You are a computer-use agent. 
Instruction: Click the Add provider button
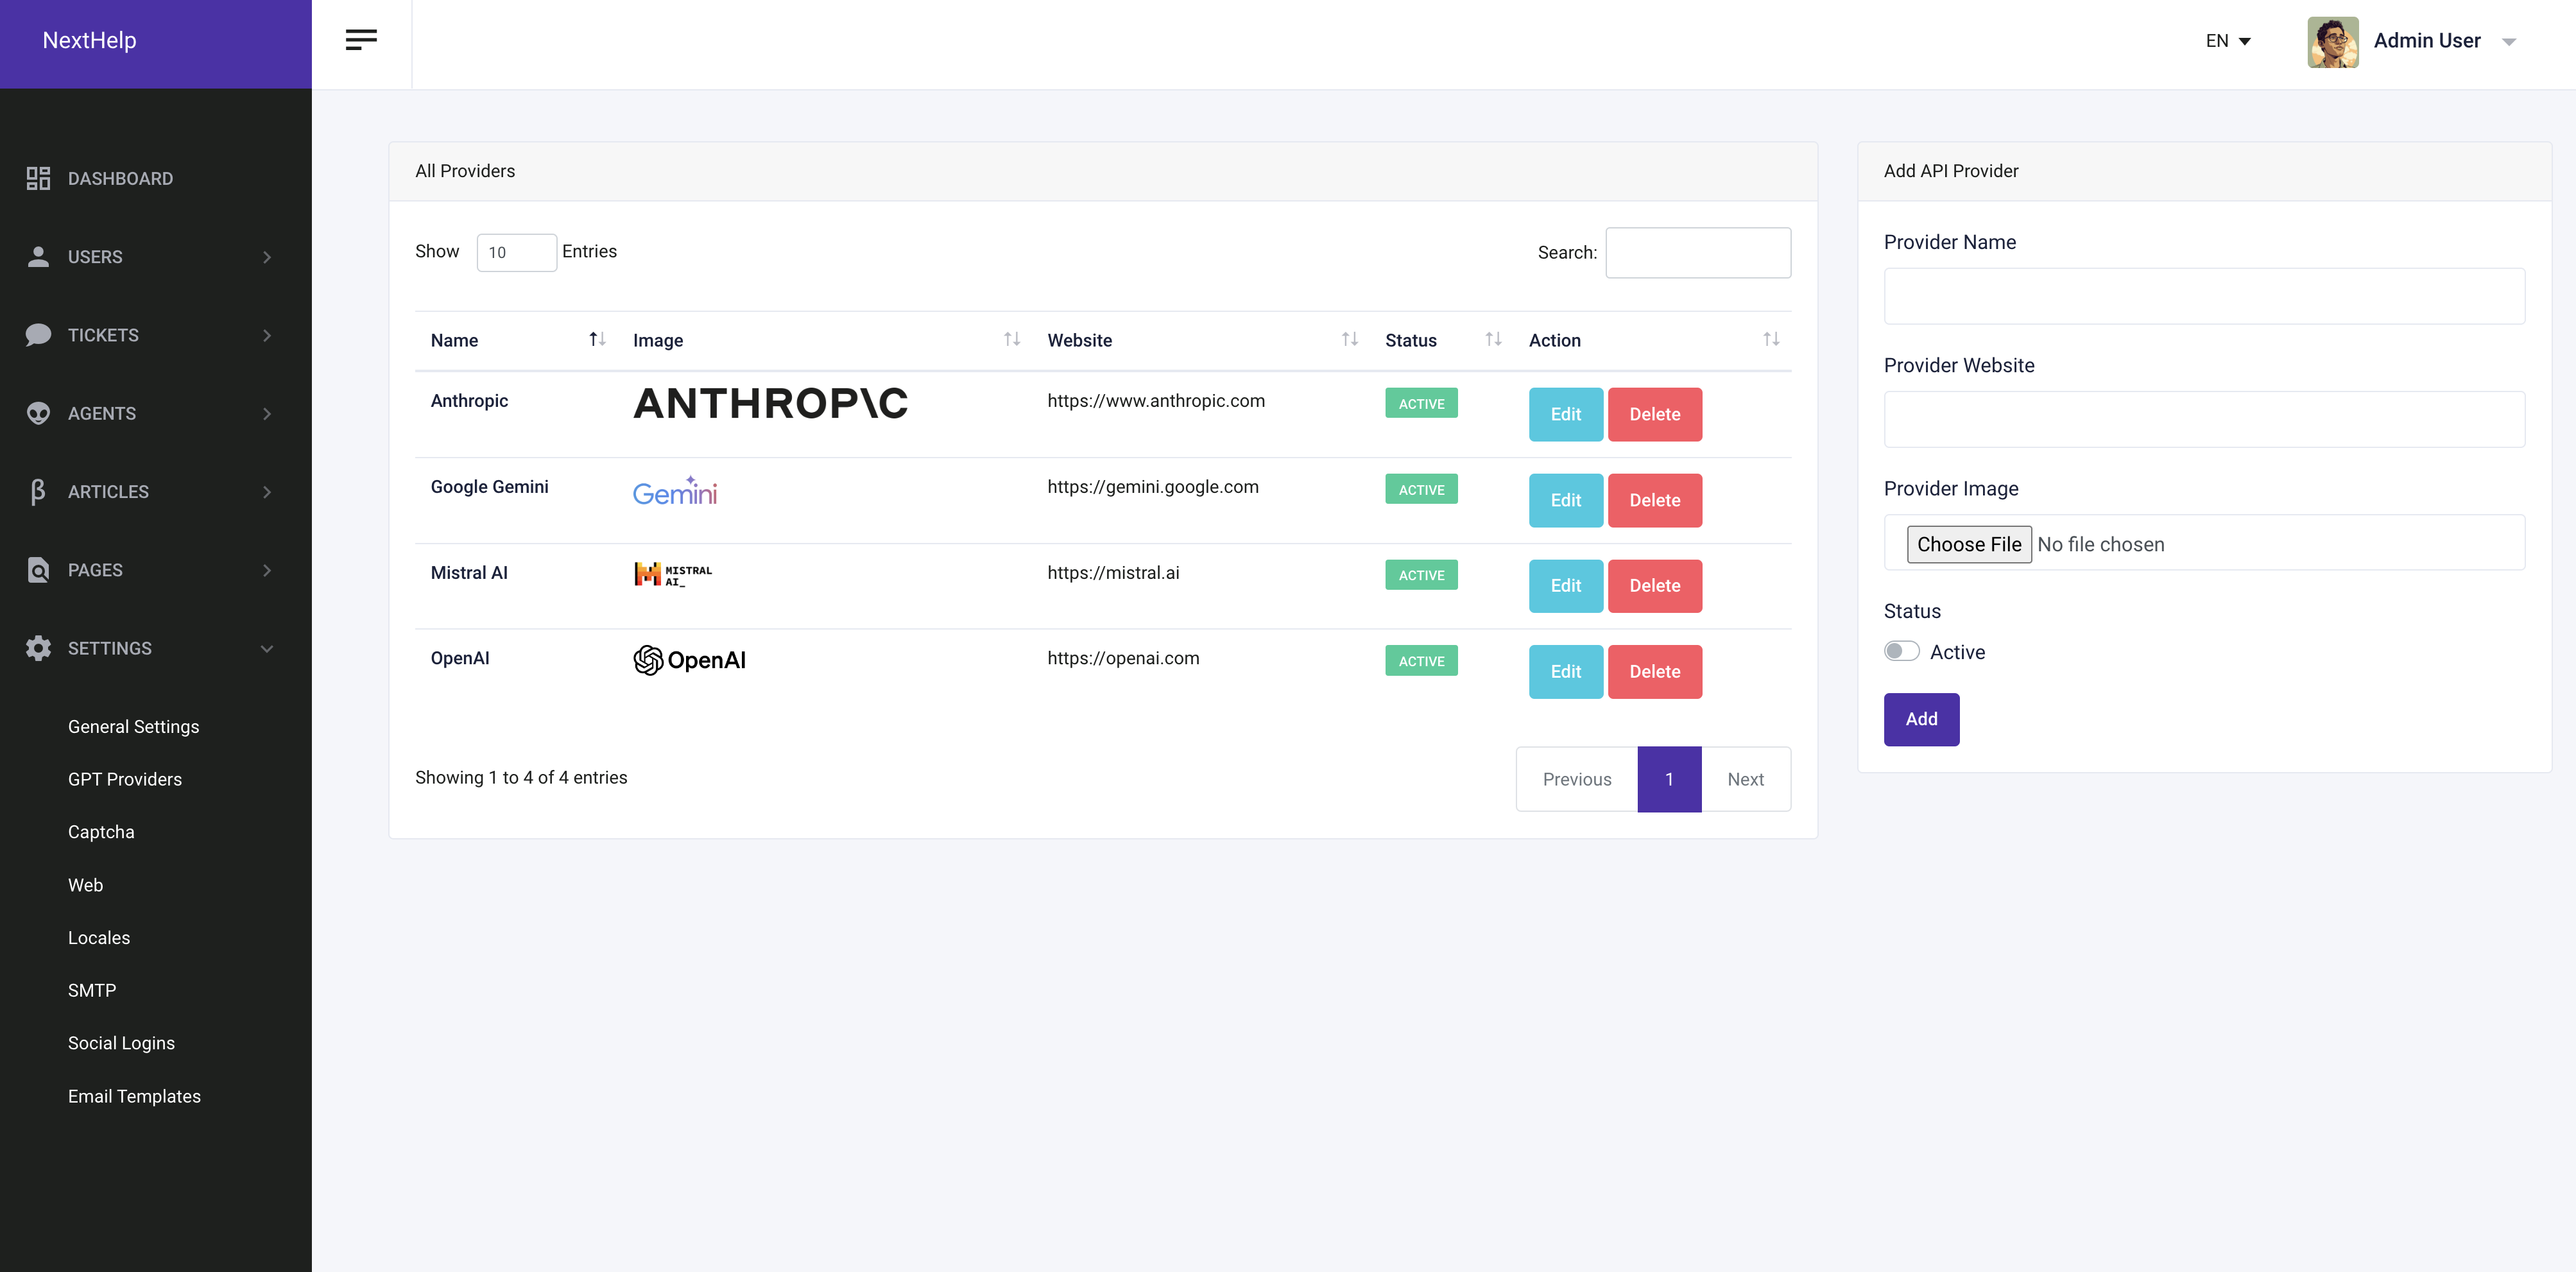point(1921,719)
